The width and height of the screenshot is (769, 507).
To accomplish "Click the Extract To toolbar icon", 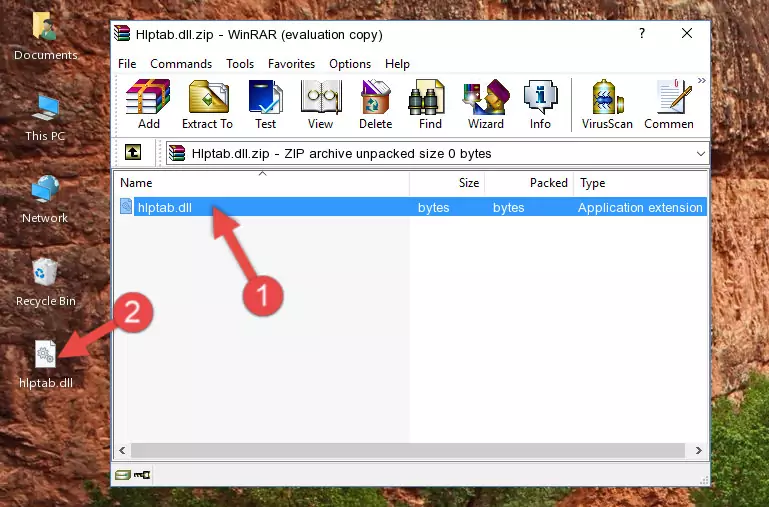I will click(x=207, y=104).
